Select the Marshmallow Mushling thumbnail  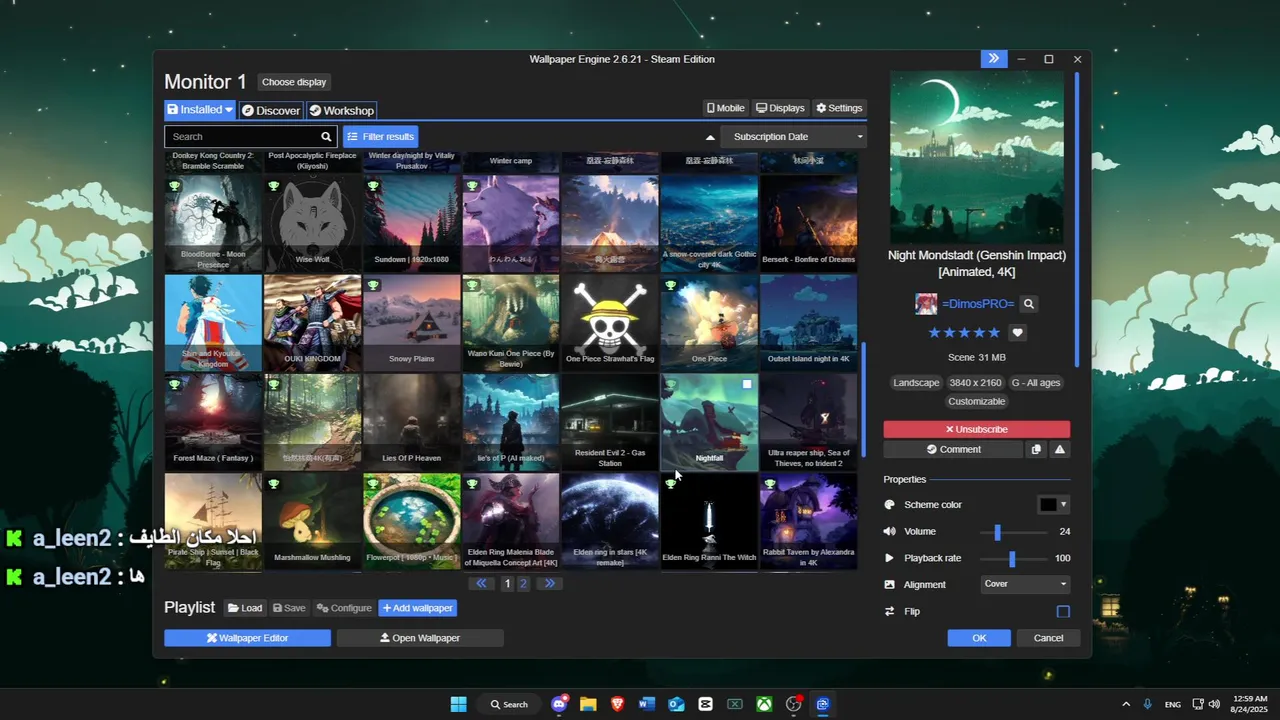(312, 520)
